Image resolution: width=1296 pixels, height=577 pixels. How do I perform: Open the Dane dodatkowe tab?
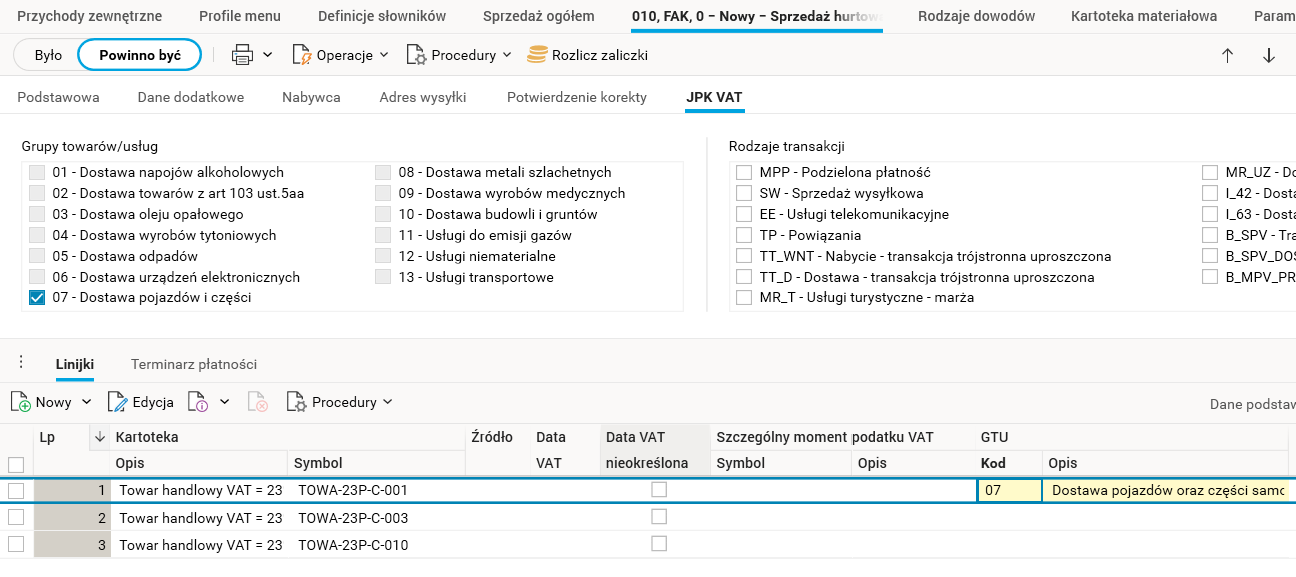190,97
